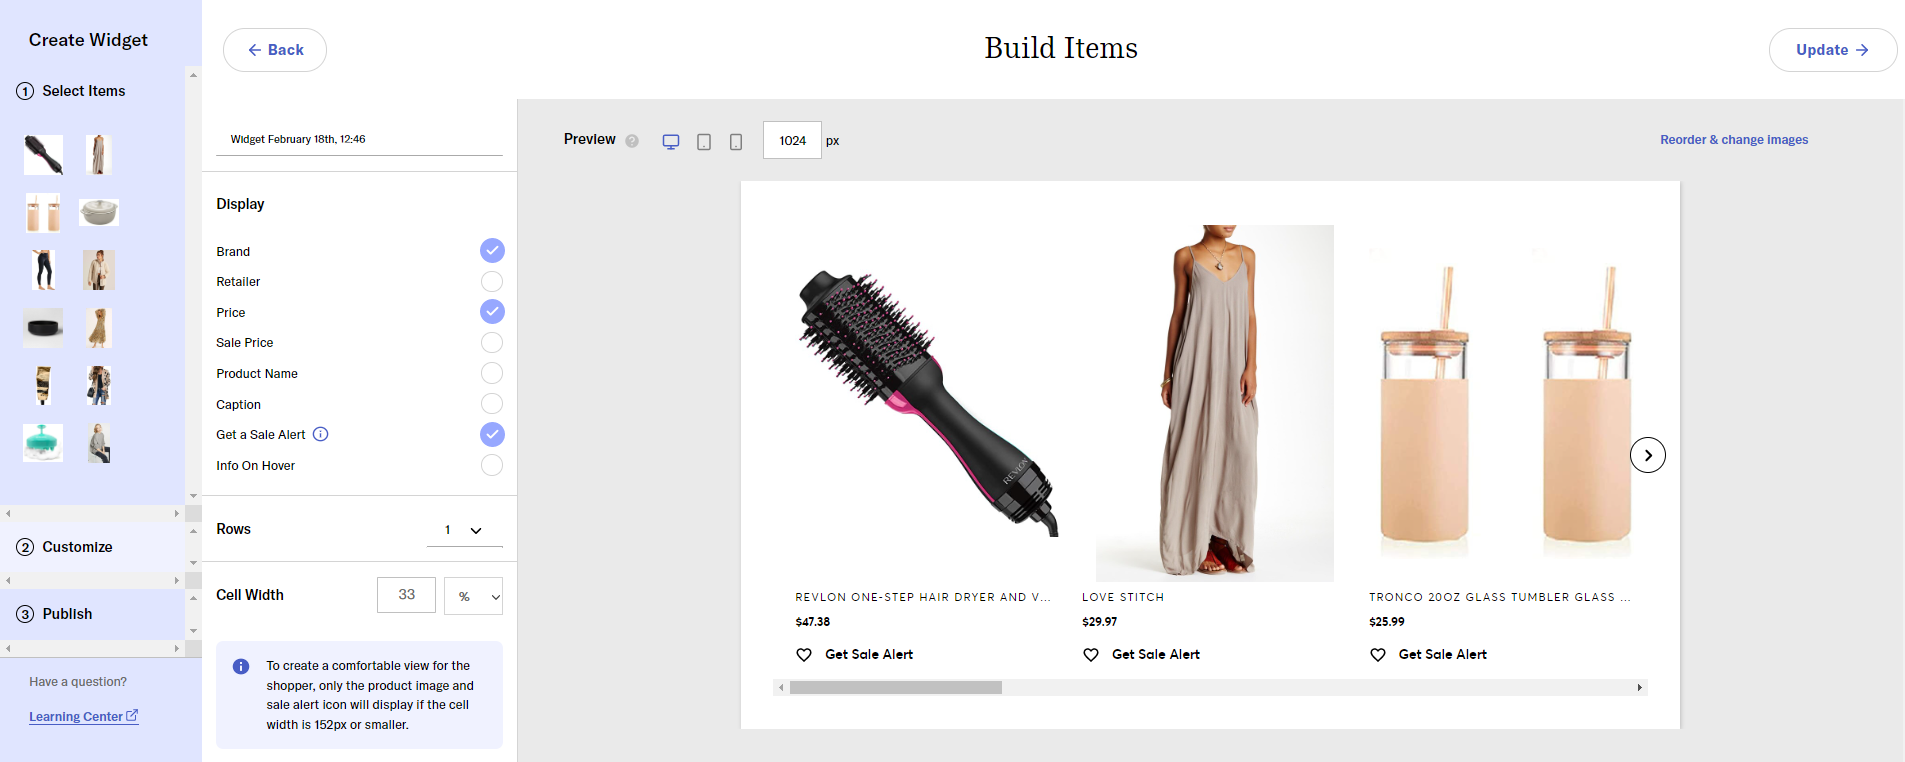Click the Preview help question icon
The height and width of the screenshot is (762, 1905).
[x=632, y=141]
